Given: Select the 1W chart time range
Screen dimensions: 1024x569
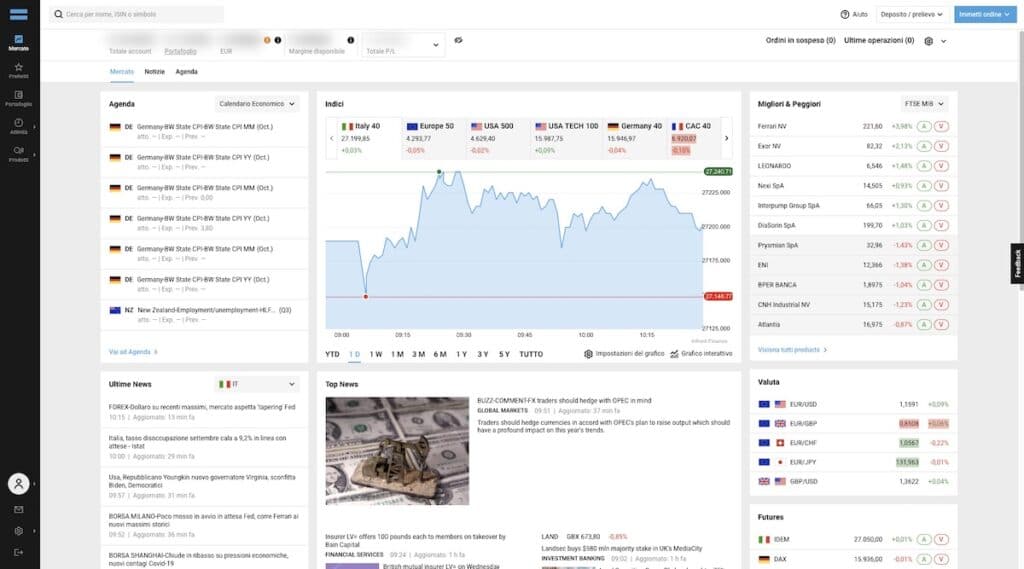Looking at the screenshot, I should [x=376, y=354].
